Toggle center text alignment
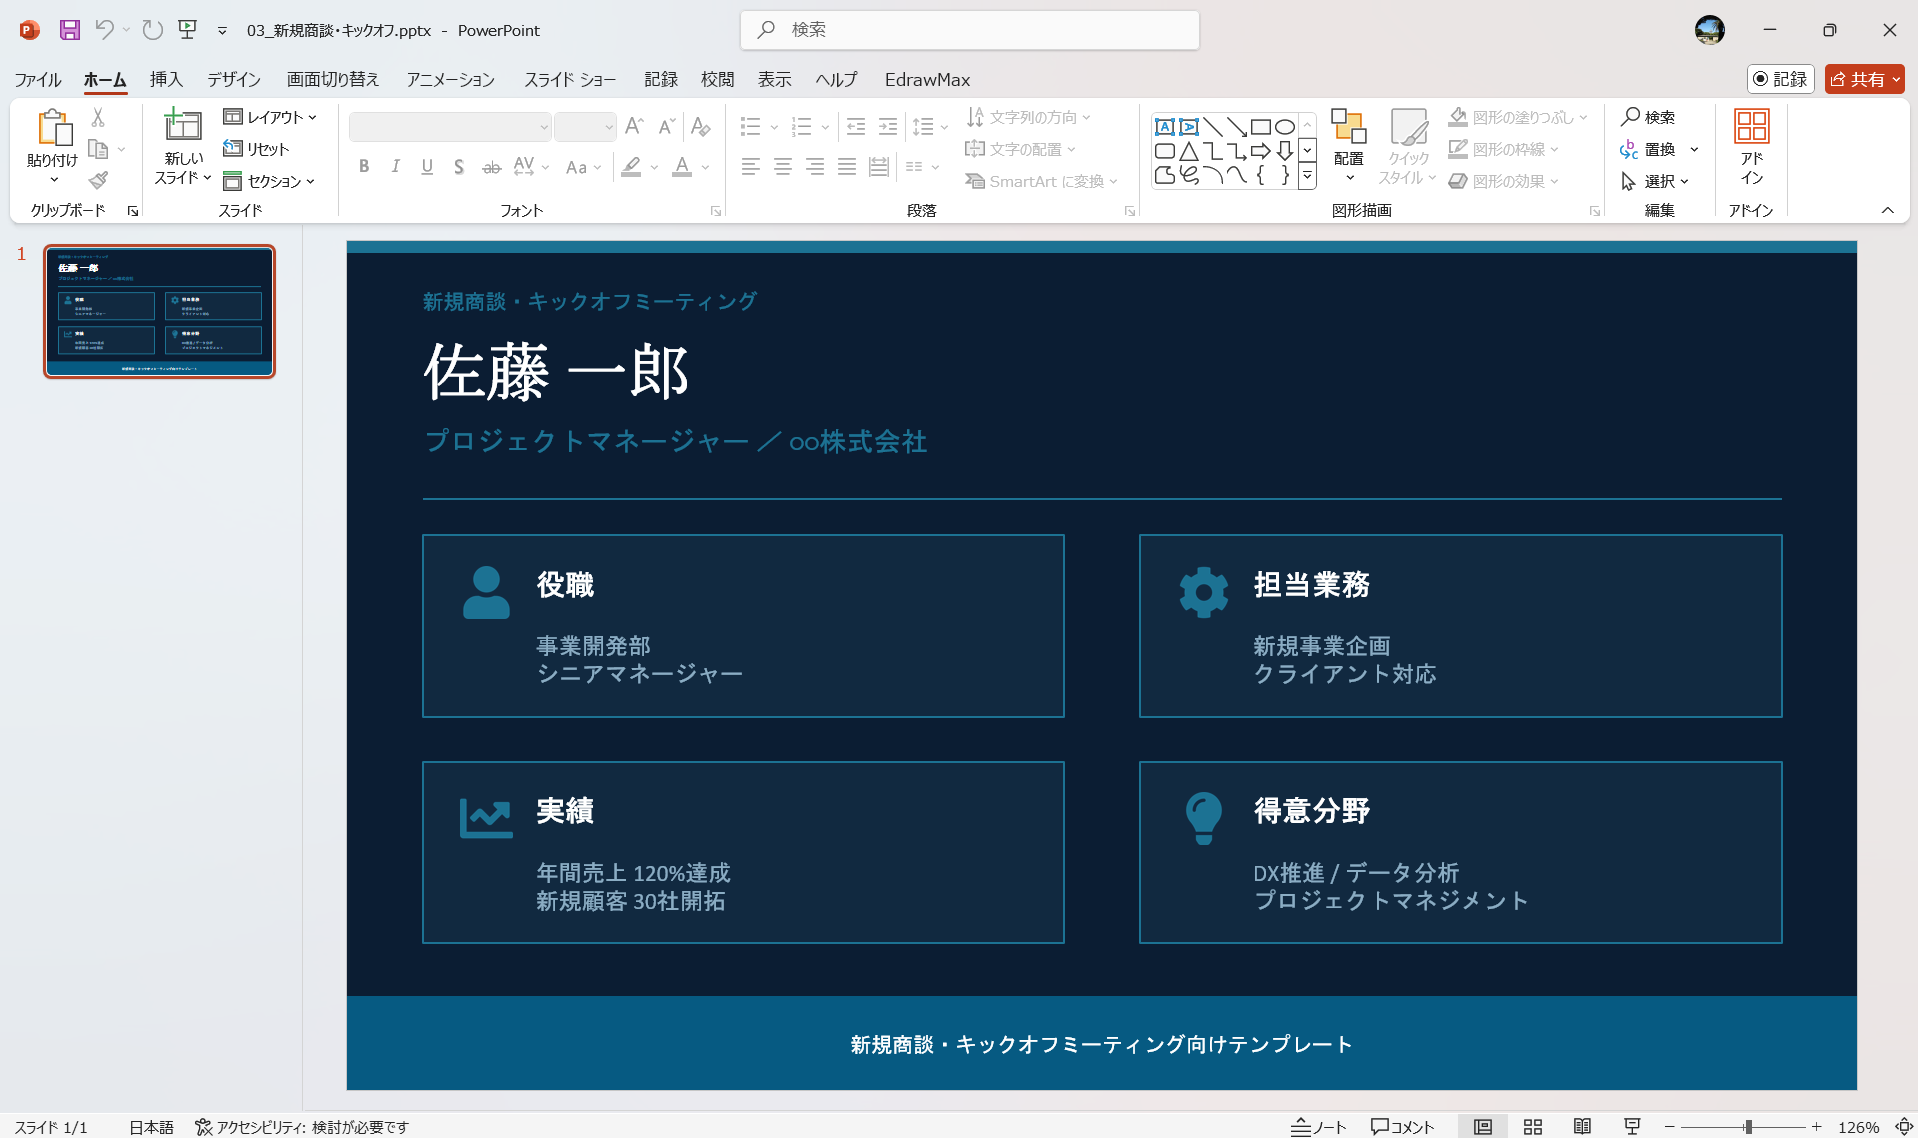 coord(783,167)
